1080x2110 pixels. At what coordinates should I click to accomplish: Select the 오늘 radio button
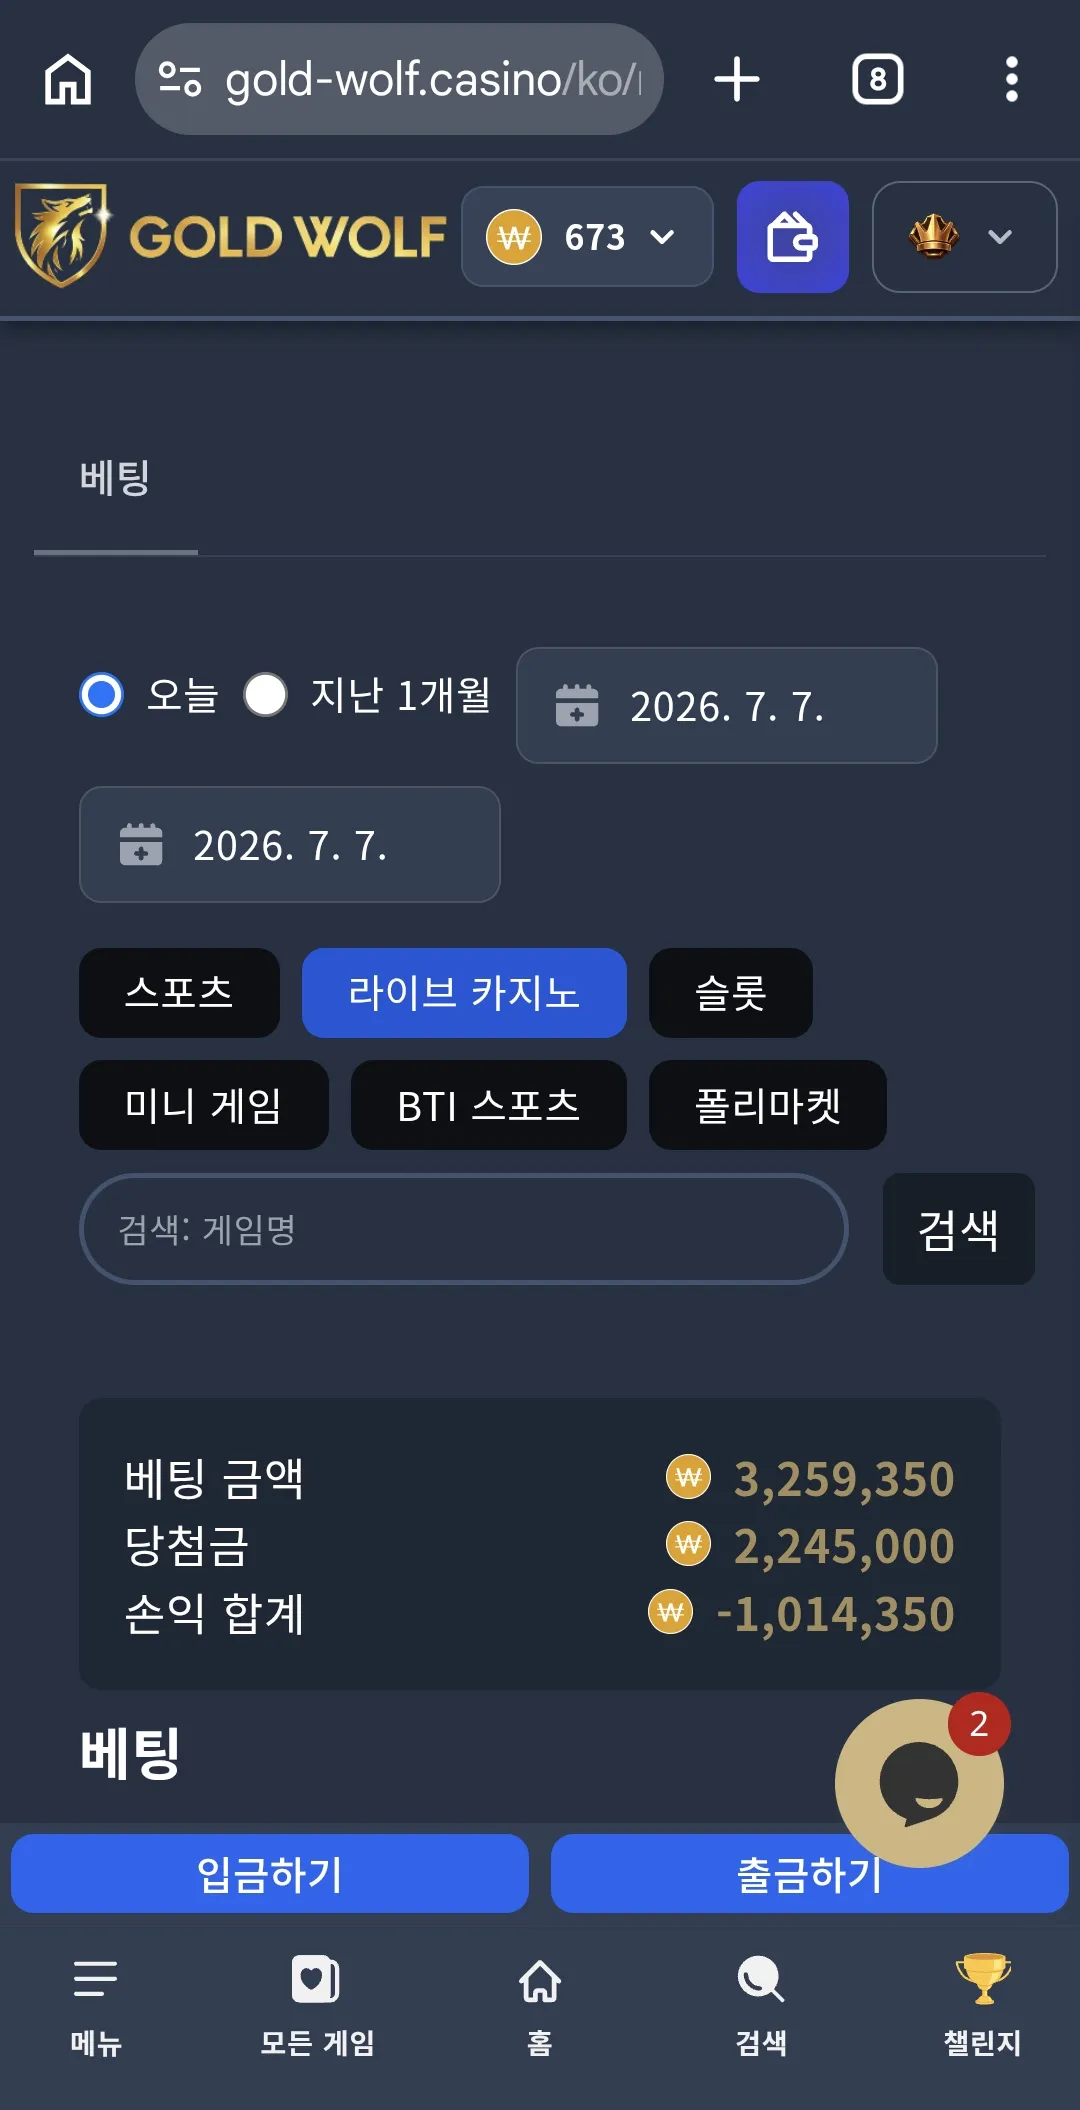click(x=101, y=695)
